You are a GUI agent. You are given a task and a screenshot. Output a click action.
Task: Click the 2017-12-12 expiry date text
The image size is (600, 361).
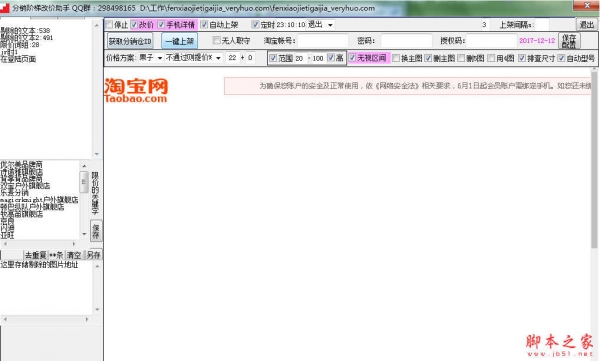point(537,41)
